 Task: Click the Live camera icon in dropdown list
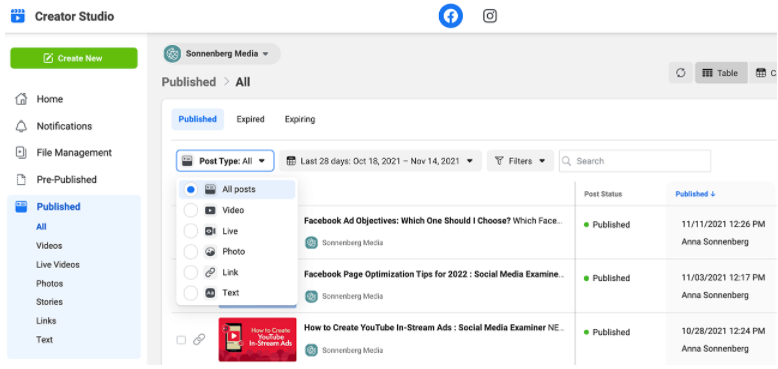(x=210, y=231)
